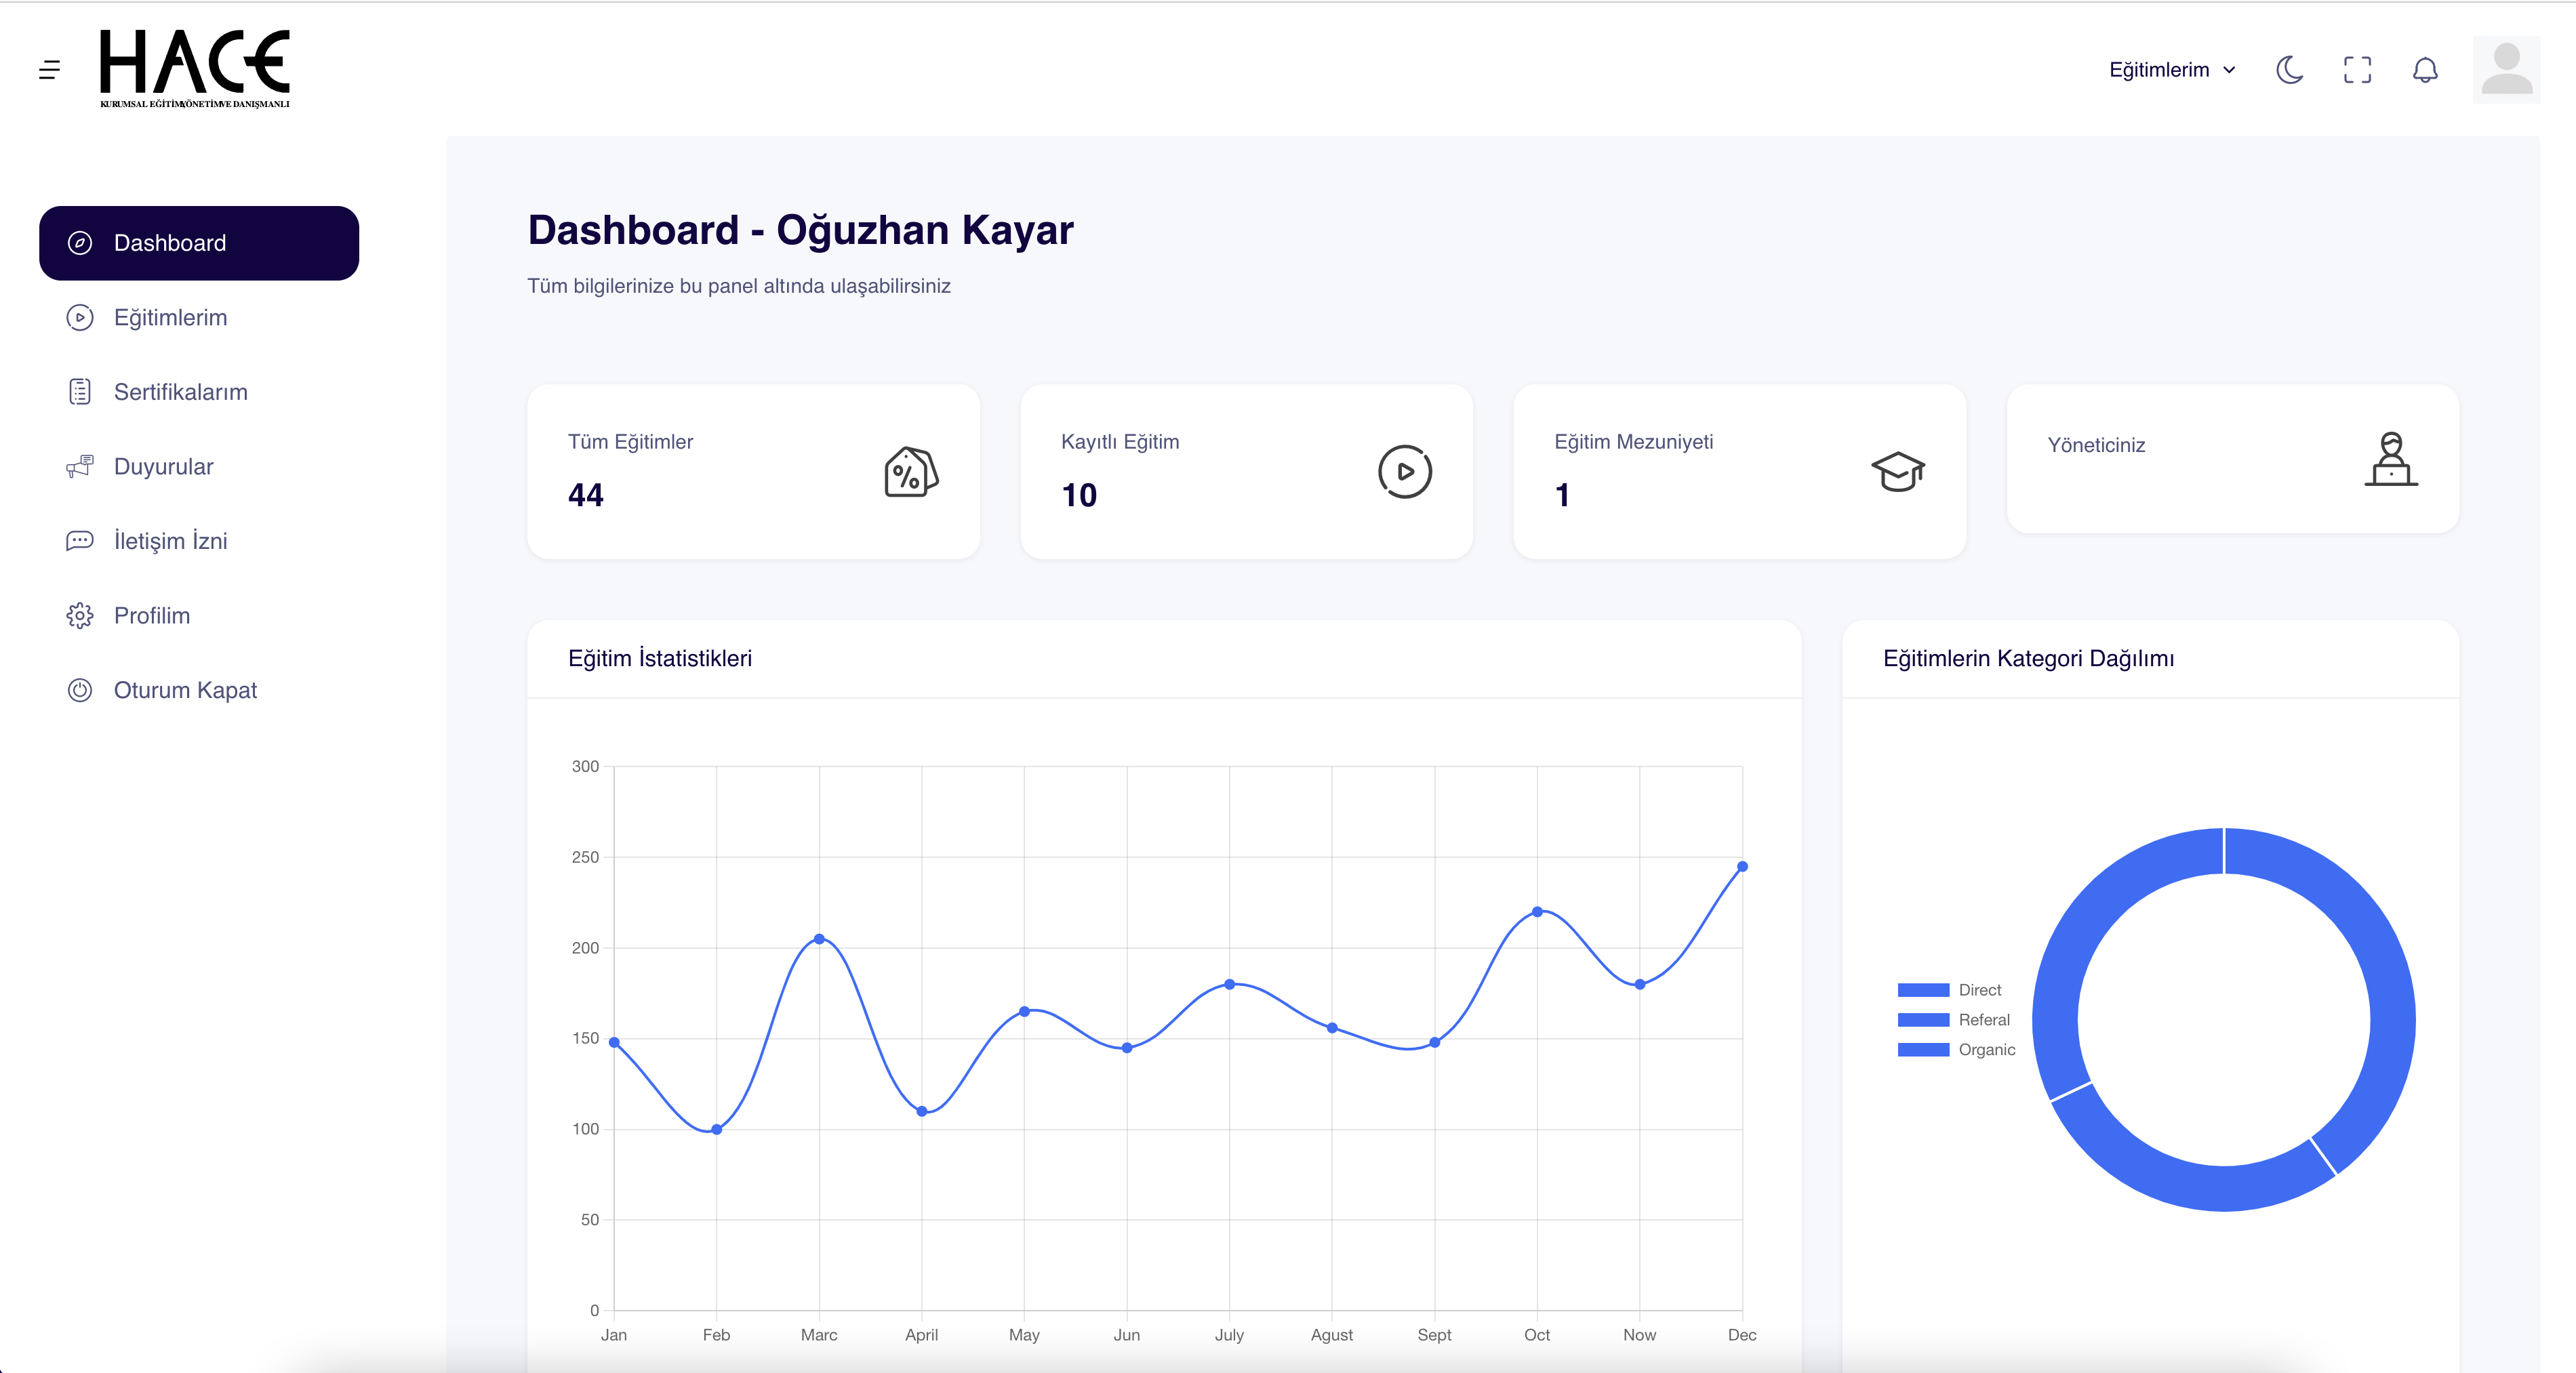Viewport: 2576px width, 1373px height.
Task: Click the megaphone icon beside Duyurular
Action: (80, 467)
